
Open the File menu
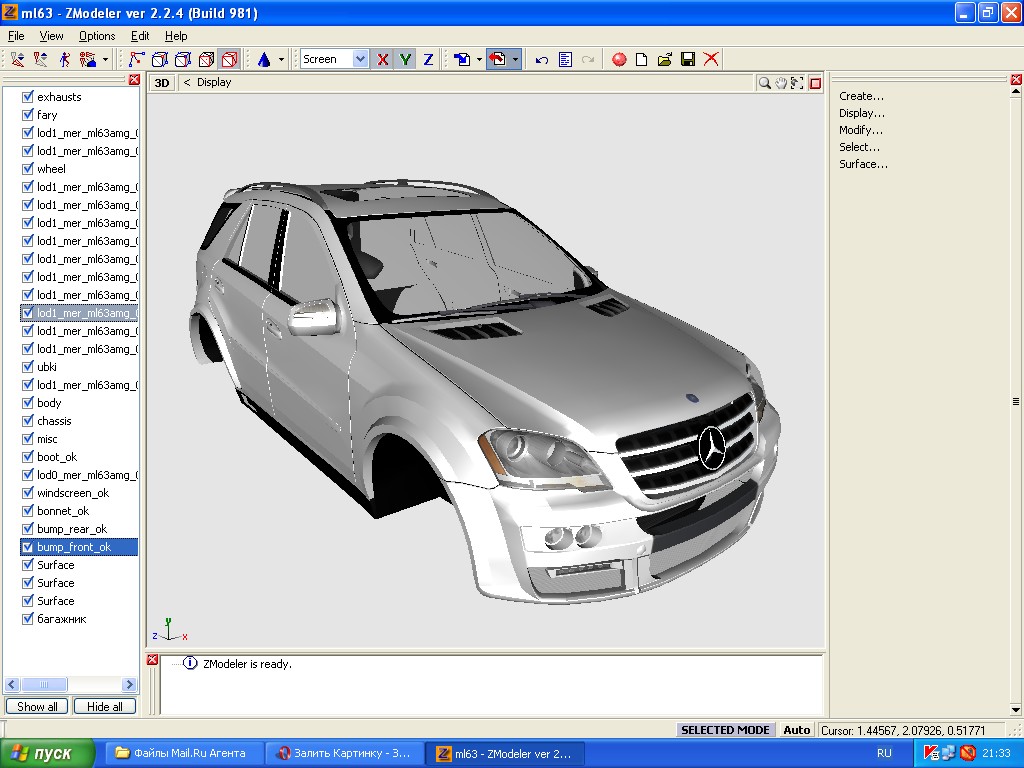point(16,36)
